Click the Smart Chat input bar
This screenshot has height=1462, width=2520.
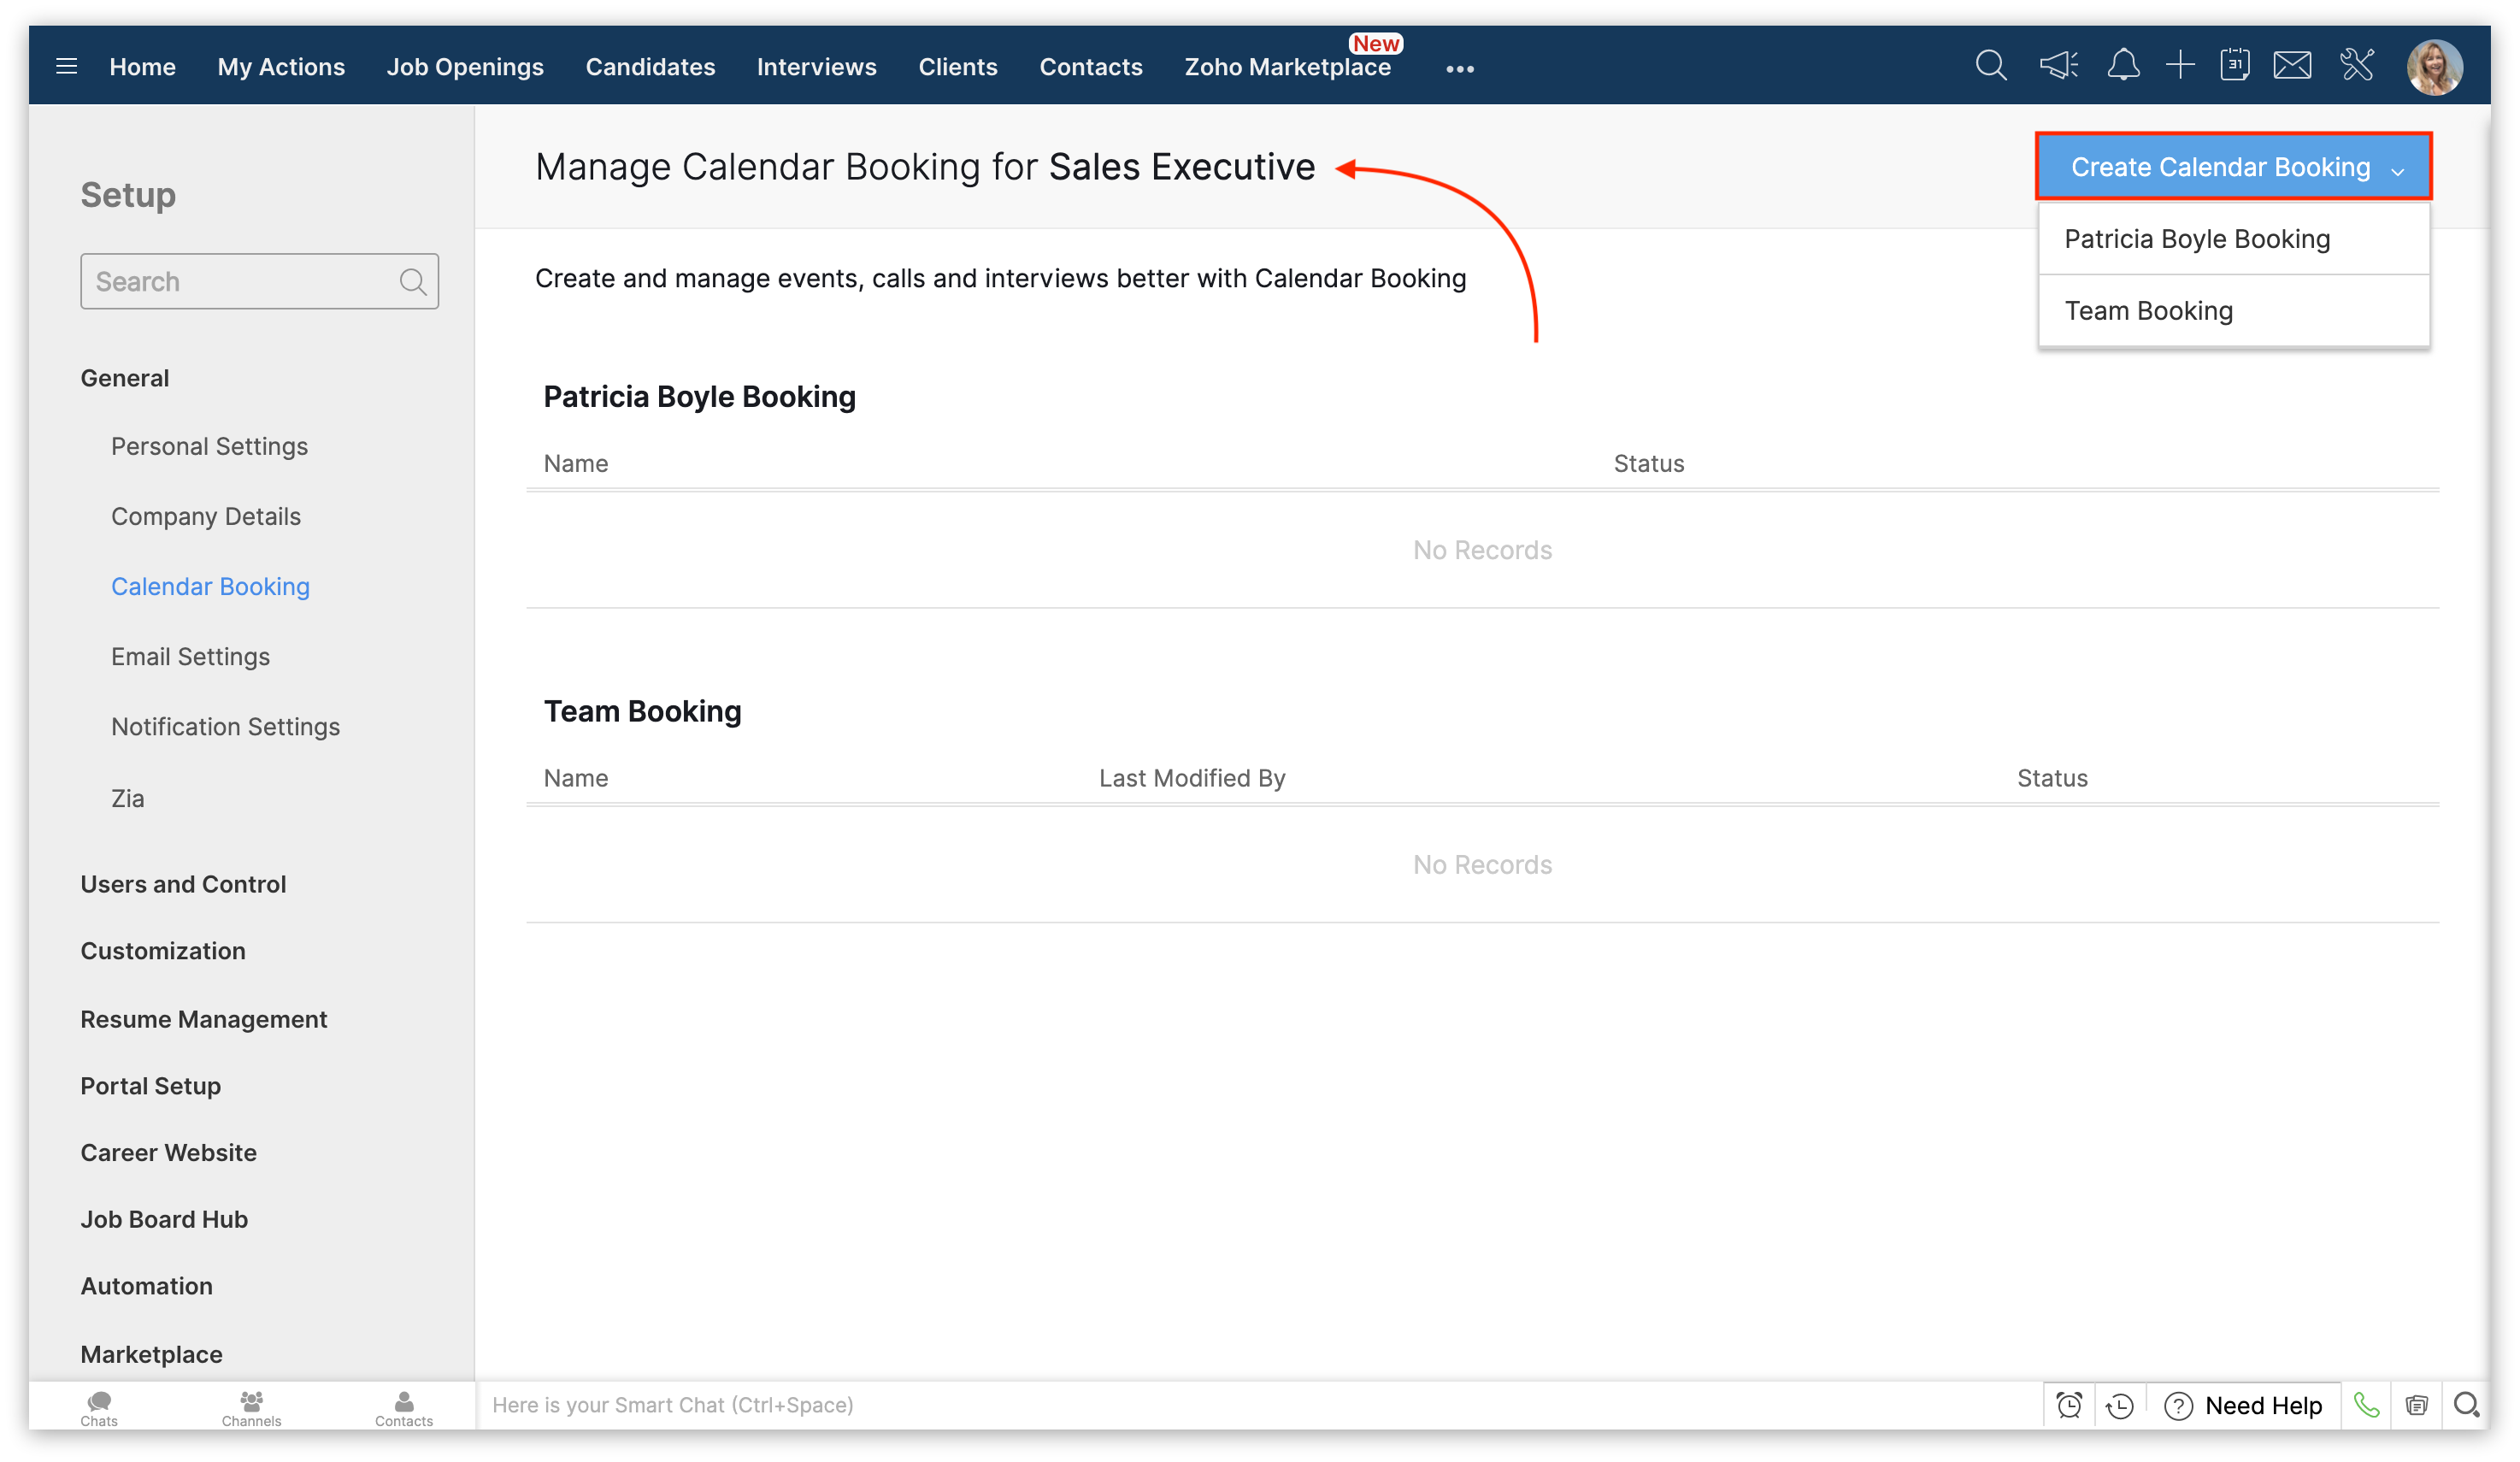[x=1260, y=1405]
